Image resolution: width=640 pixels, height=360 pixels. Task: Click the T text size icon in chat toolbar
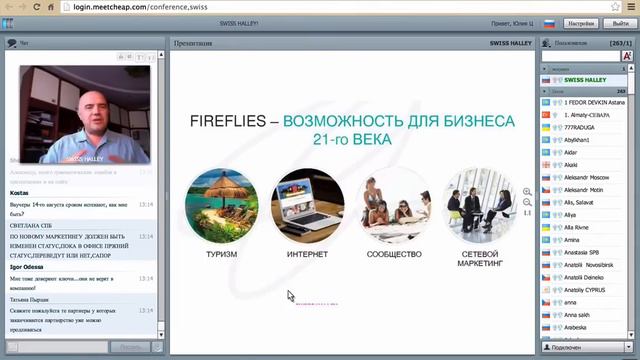pyautogui.click(x=140, y=58)
